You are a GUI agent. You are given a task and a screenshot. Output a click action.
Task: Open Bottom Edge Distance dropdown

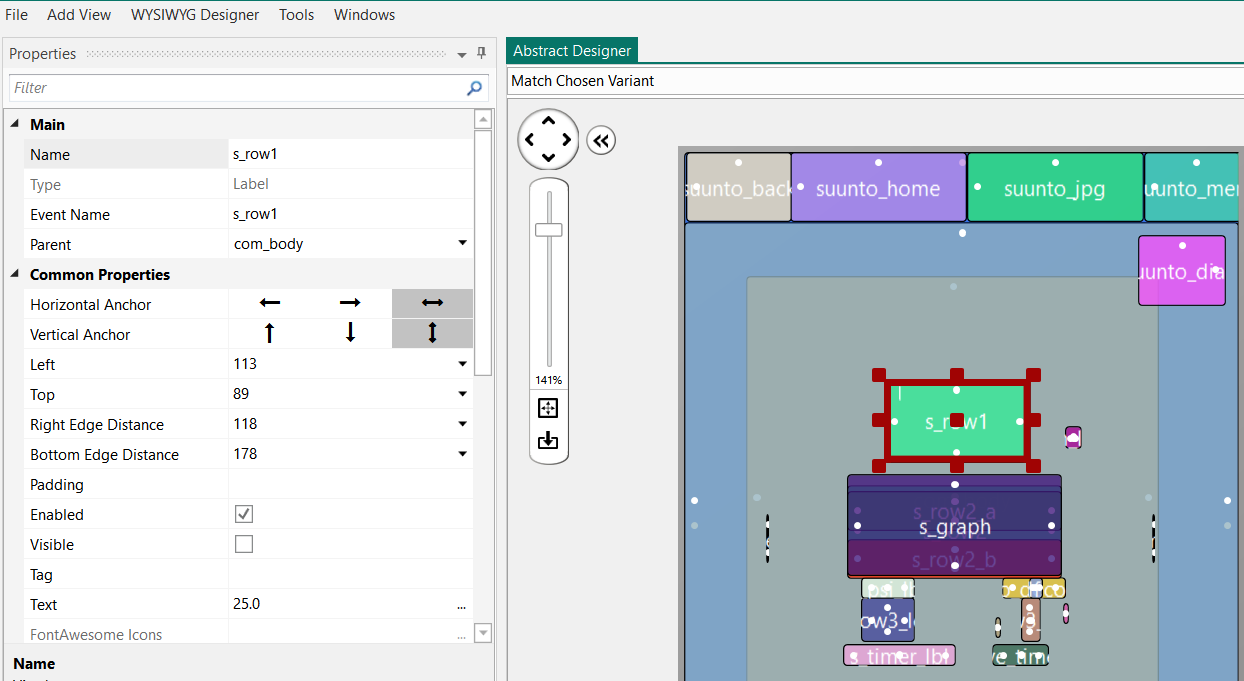(462, 454)
